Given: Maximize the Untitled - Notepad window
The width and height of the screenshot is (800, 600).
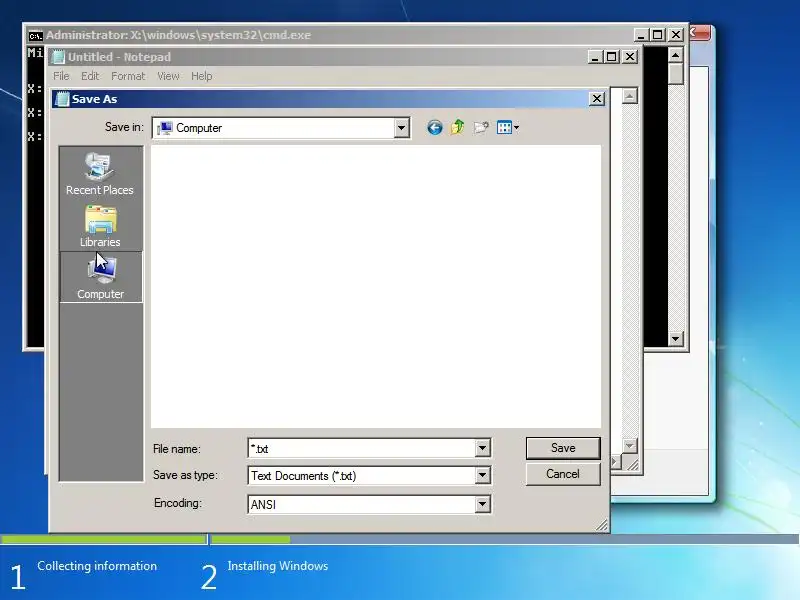Looking at the screenshot, I should [612, 57].
